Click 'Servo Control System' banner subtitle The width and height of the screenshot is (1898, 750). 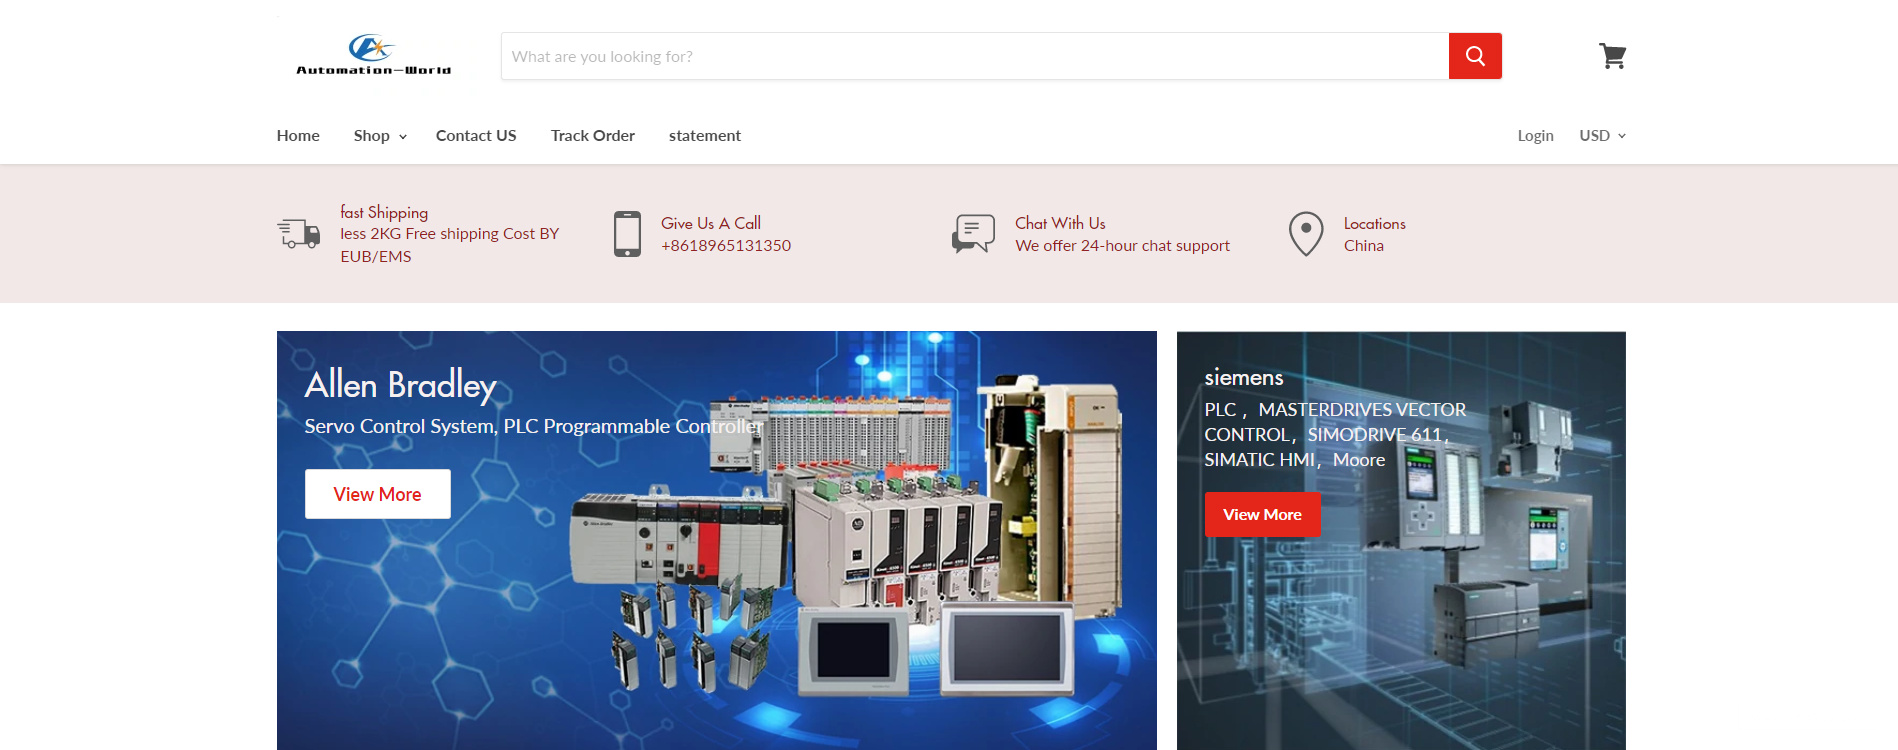point(534,426)
